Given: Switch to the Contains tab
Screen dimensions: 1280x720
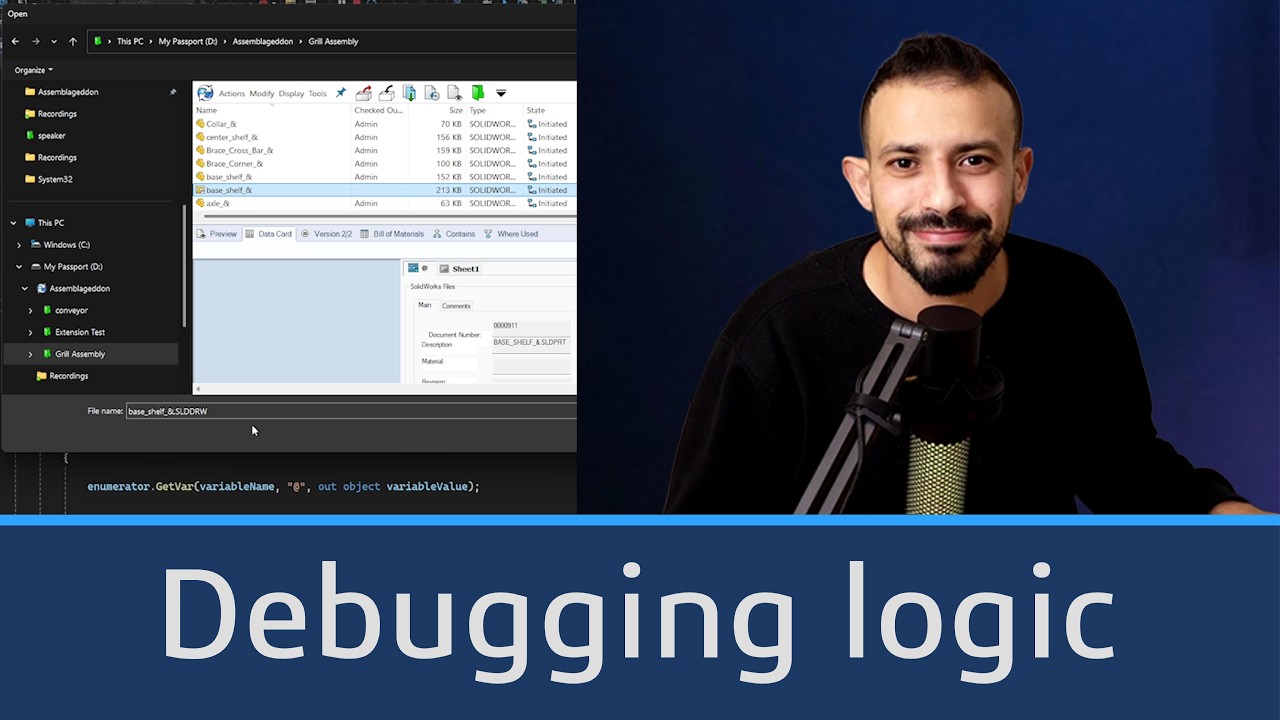Looking at the screenshot, I should click(x=453, y=234).
